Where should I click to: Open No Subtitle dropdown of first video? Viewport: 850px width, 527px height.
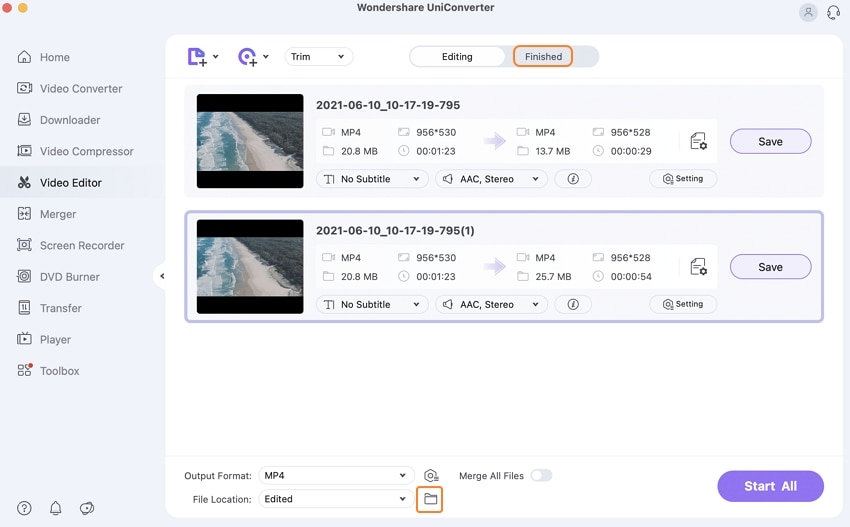click(x=372, y=179)
